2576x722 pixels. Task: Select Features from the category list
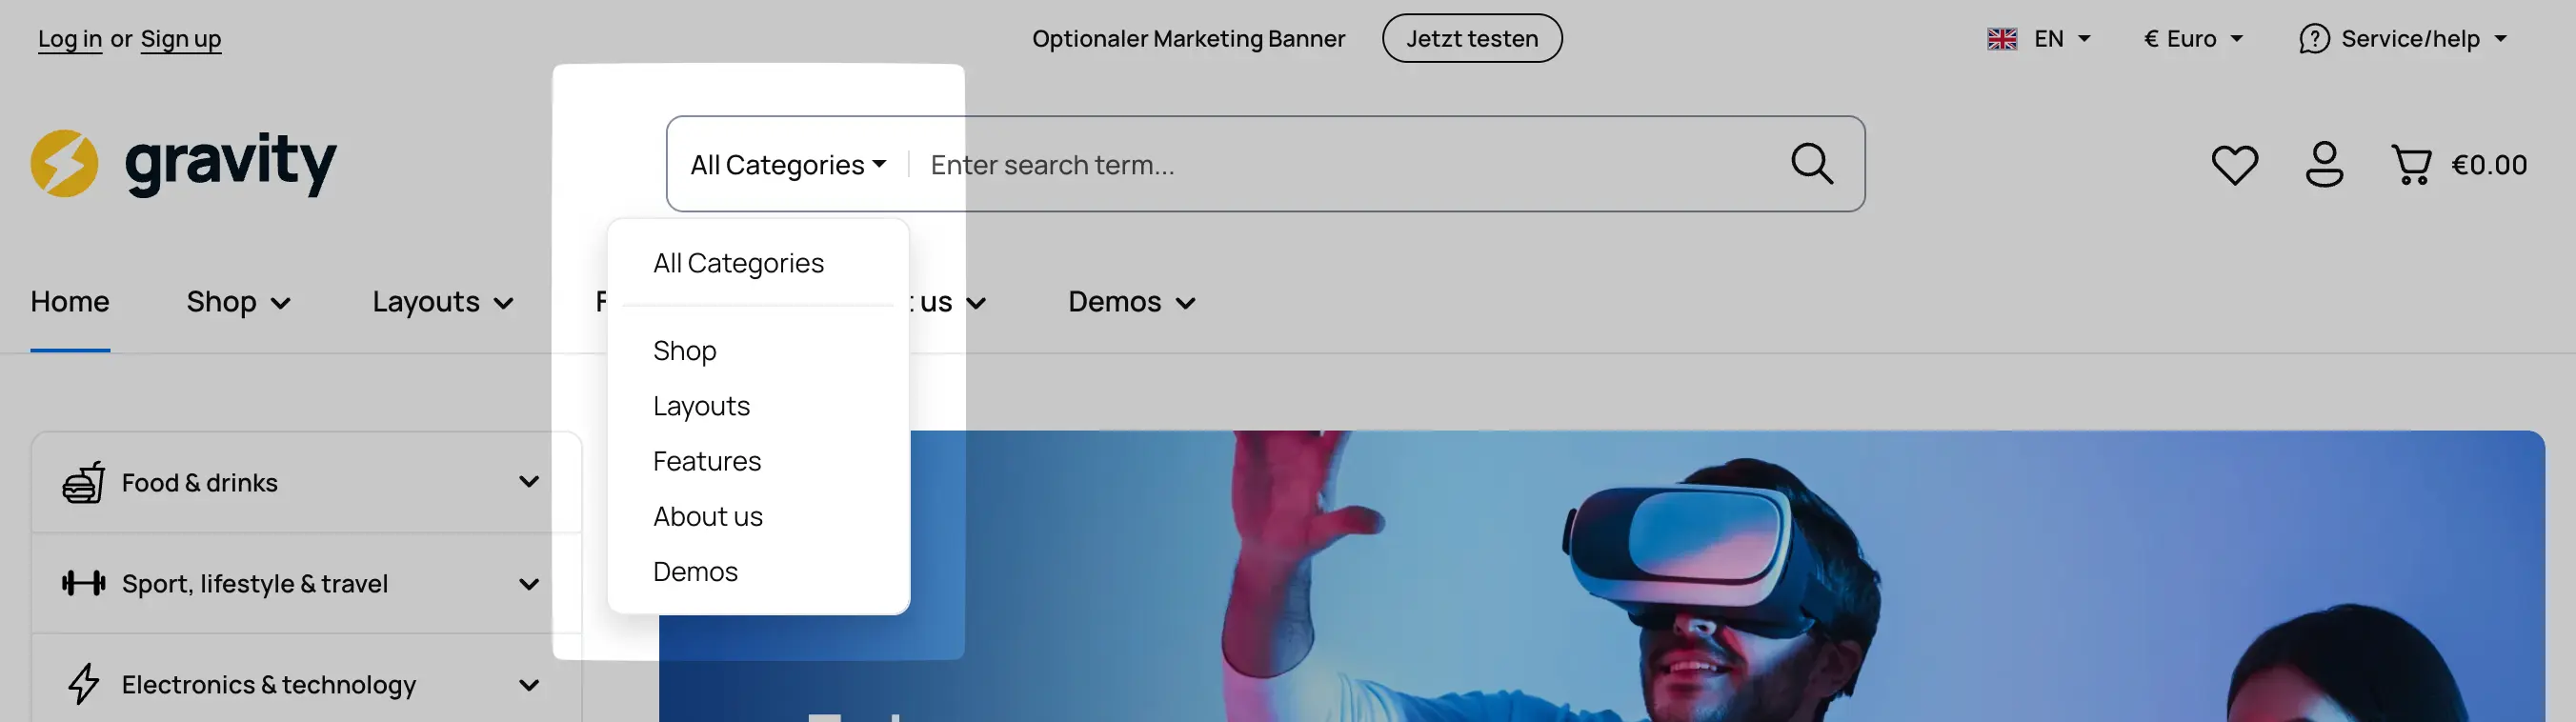(707, 461)
